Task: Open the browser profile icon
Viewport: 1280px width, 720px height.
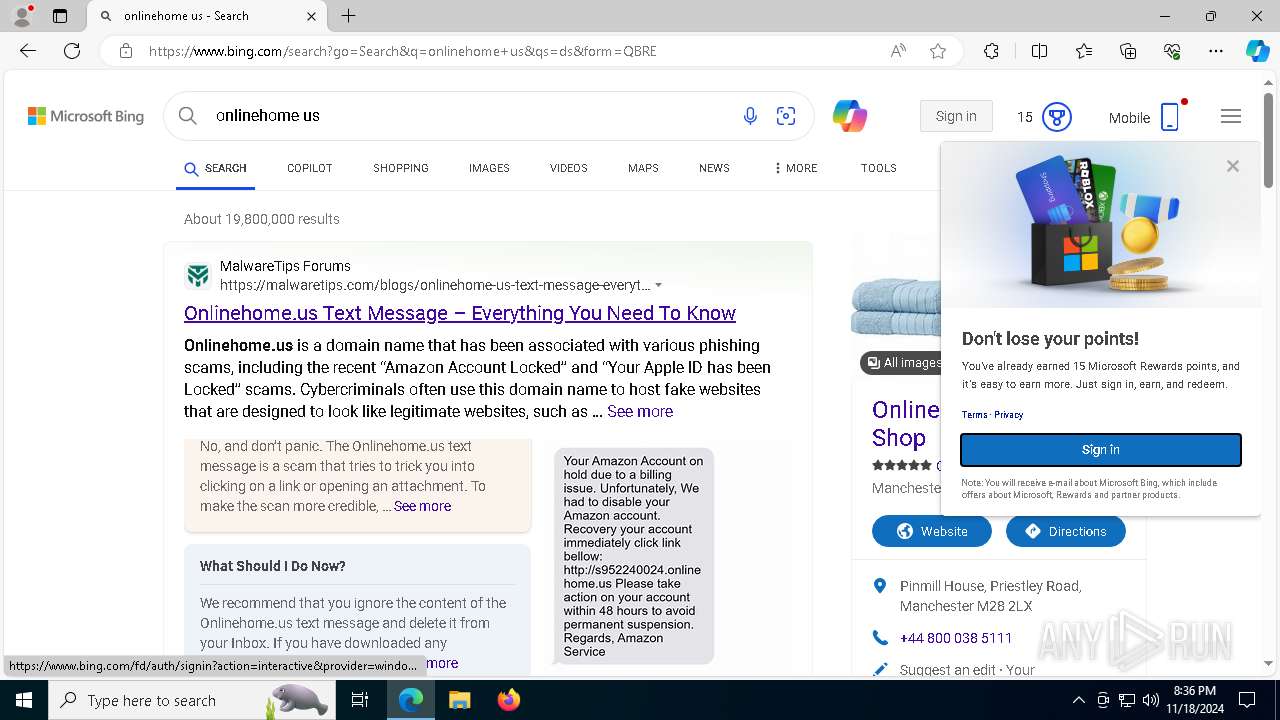Action: (x=22, y=16)
